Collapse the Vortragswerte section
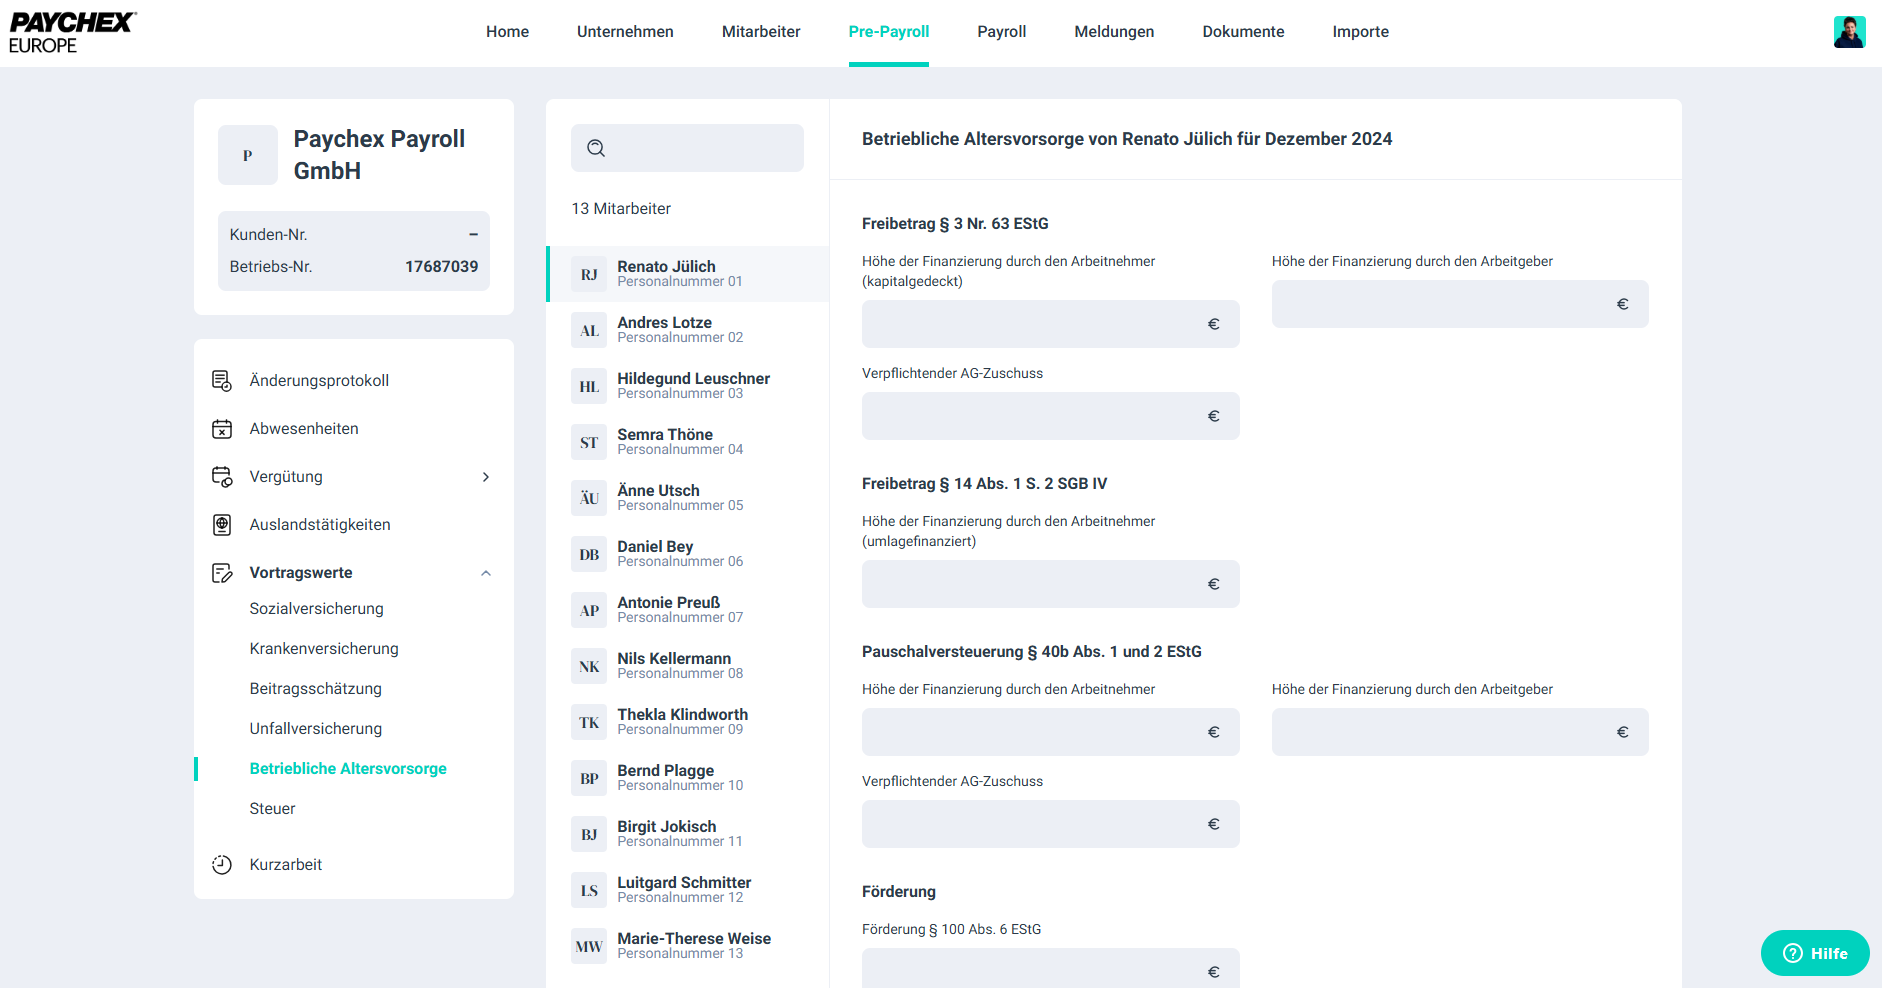The width and height of the screenshot is (1882, 988). (x=486, y=573)
